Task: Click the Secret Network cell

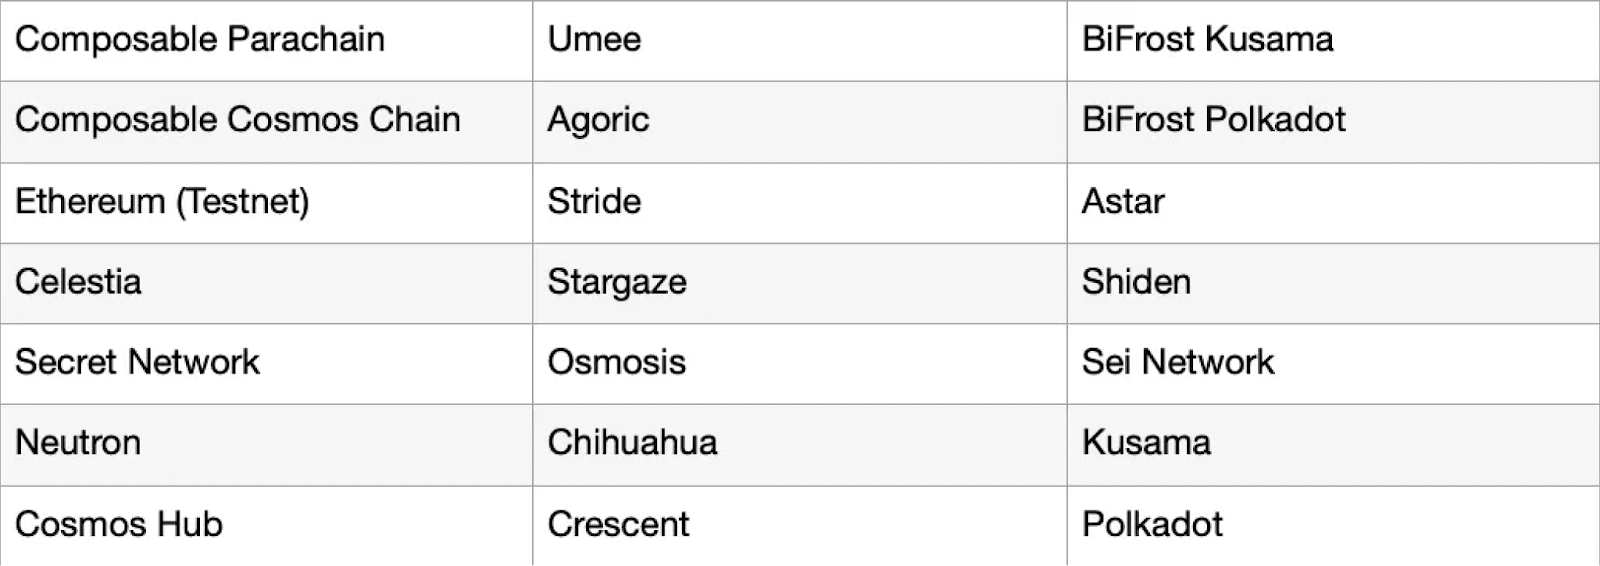Action: pos(137,362)
